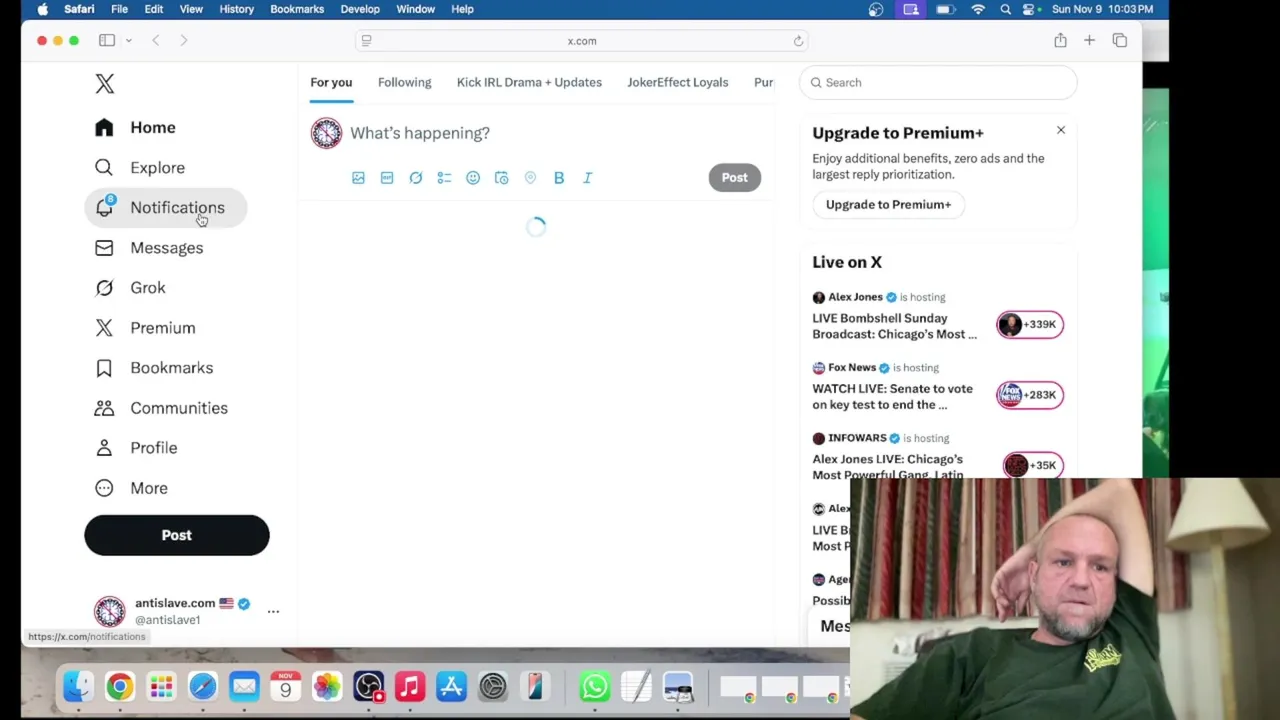Click the +339K listeners badge
Screen dimensions: 1280x720
[1030, 324]
